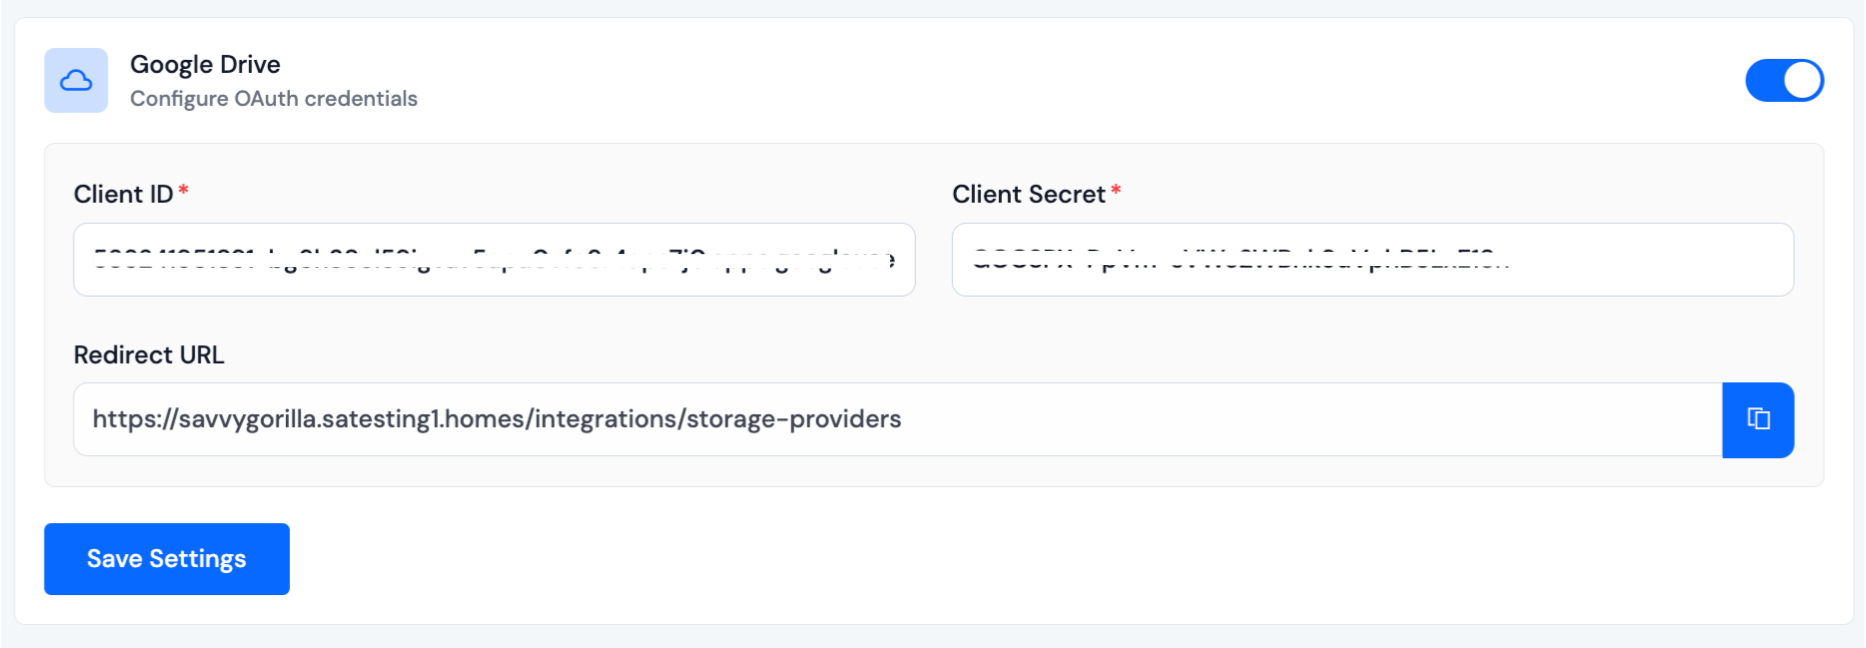Viewport: 1866px width, 648px height.
Task: Click the Save Settings button
Action: pyautogui.click(x=166, y=559)
